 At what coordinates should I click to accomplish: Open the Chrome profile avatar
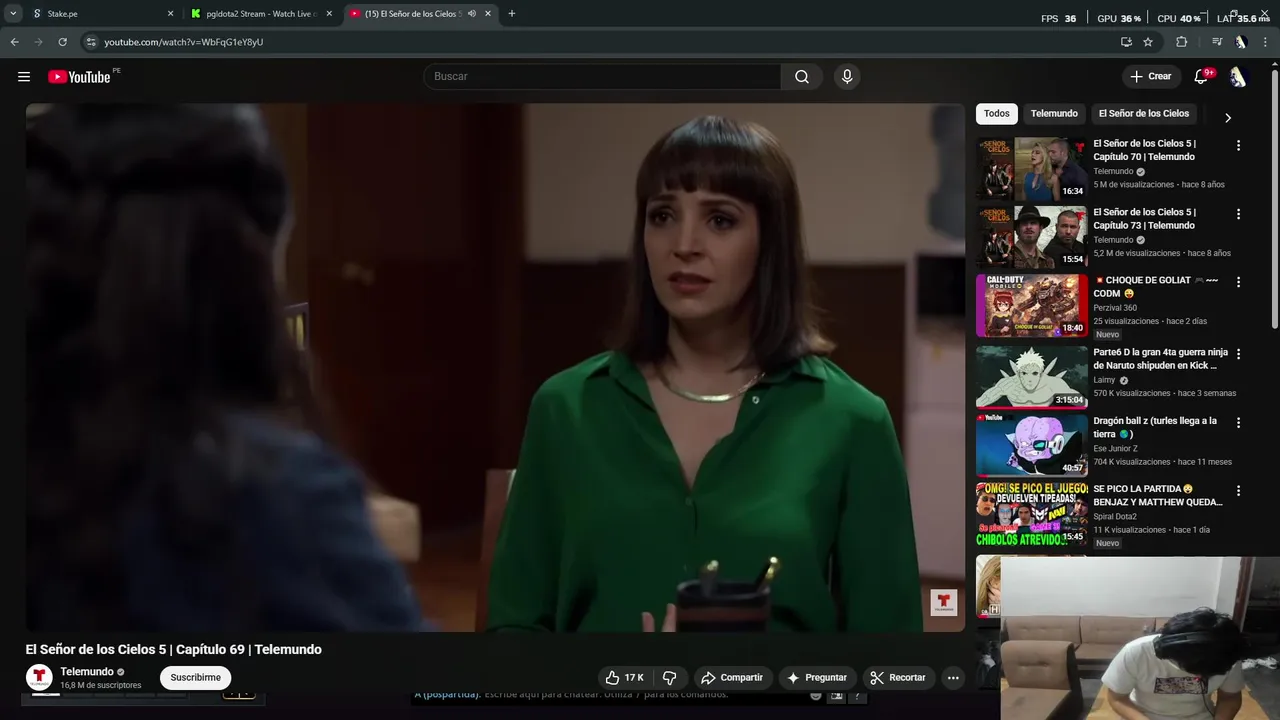click(1241, 42)
